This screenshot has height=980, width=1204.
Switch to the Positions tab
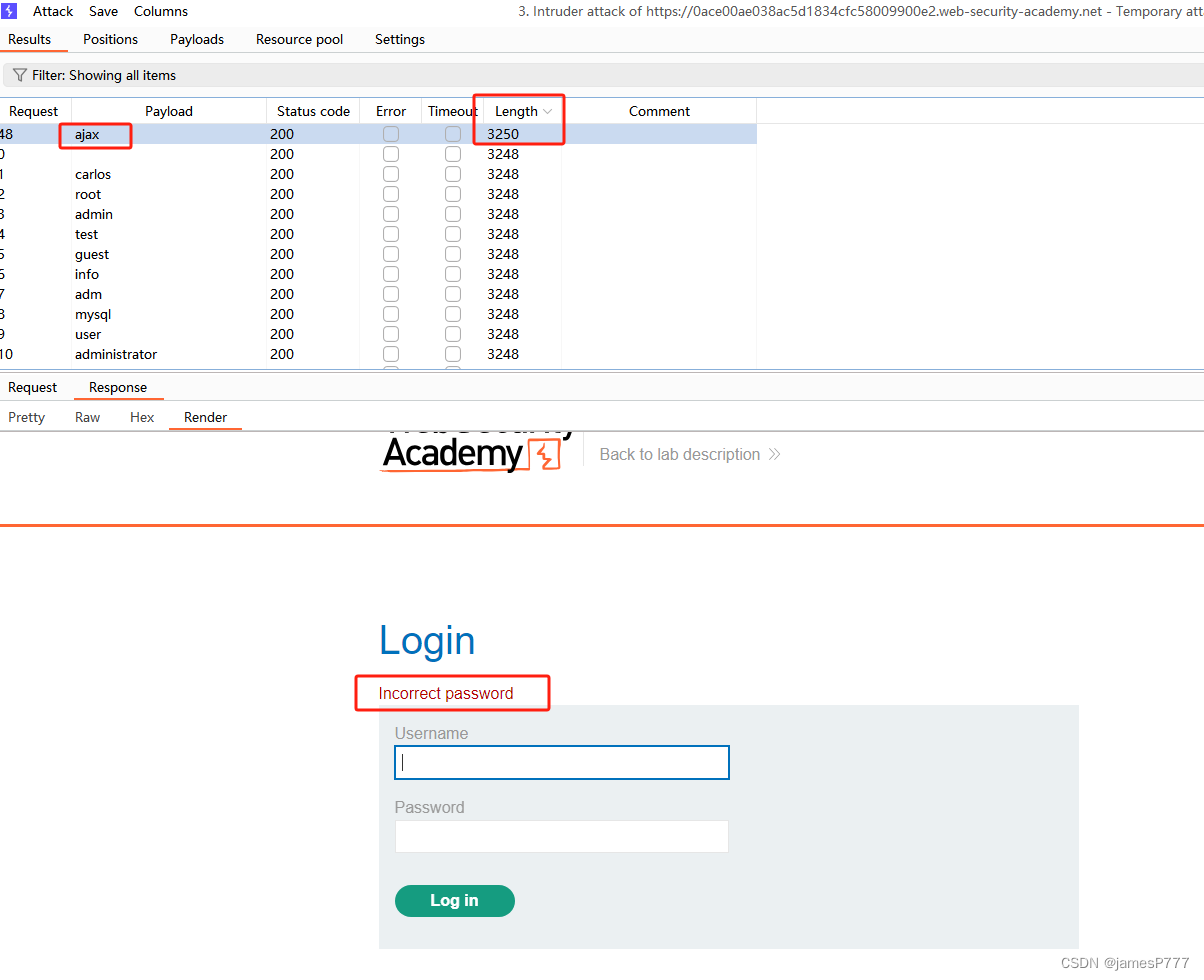pos(110,39)
